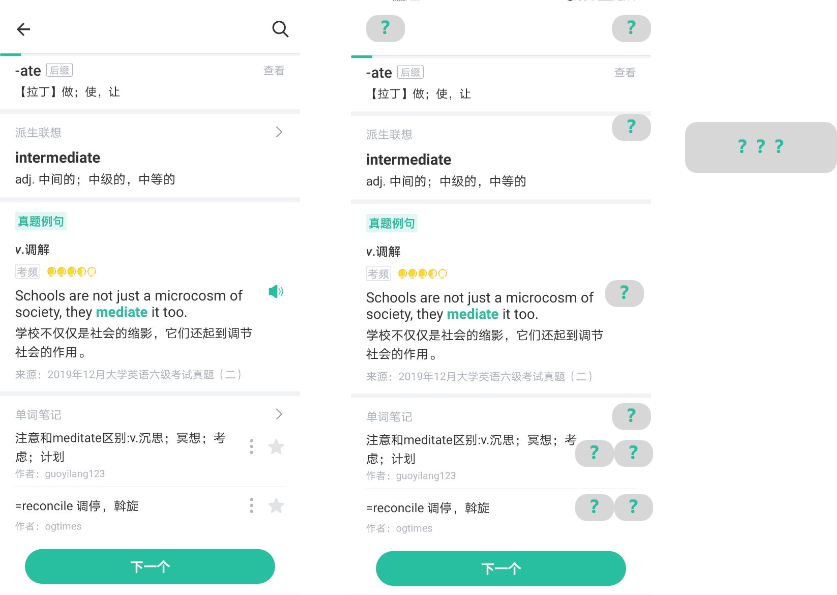
Task: Expand 派生联想 chevron in left screen
Action: [x=279, y=132]
